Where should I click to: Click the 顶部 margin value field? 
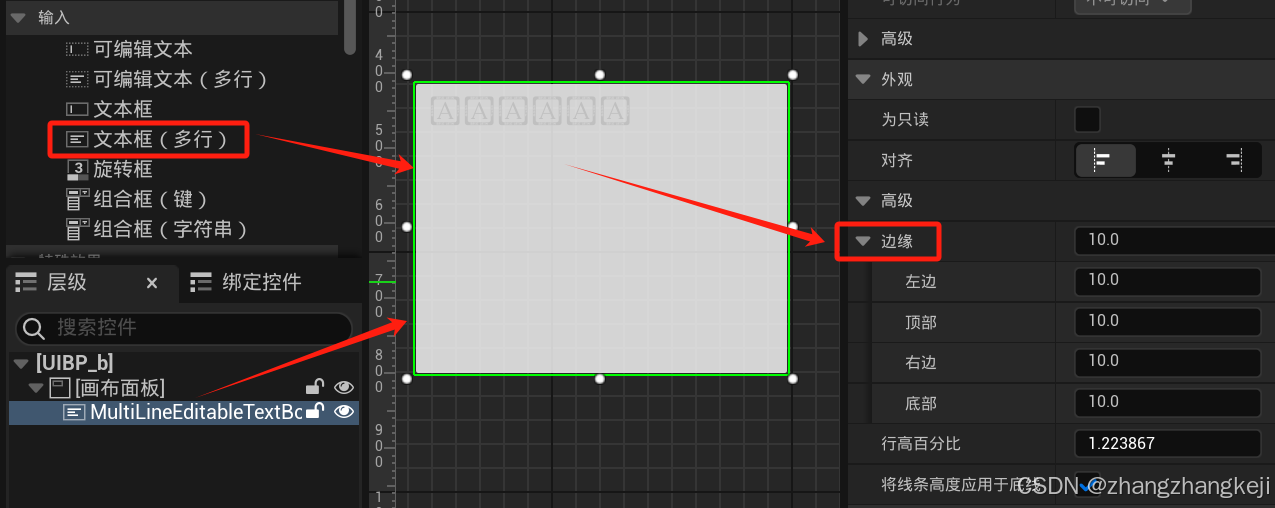tap(1167, 322)
